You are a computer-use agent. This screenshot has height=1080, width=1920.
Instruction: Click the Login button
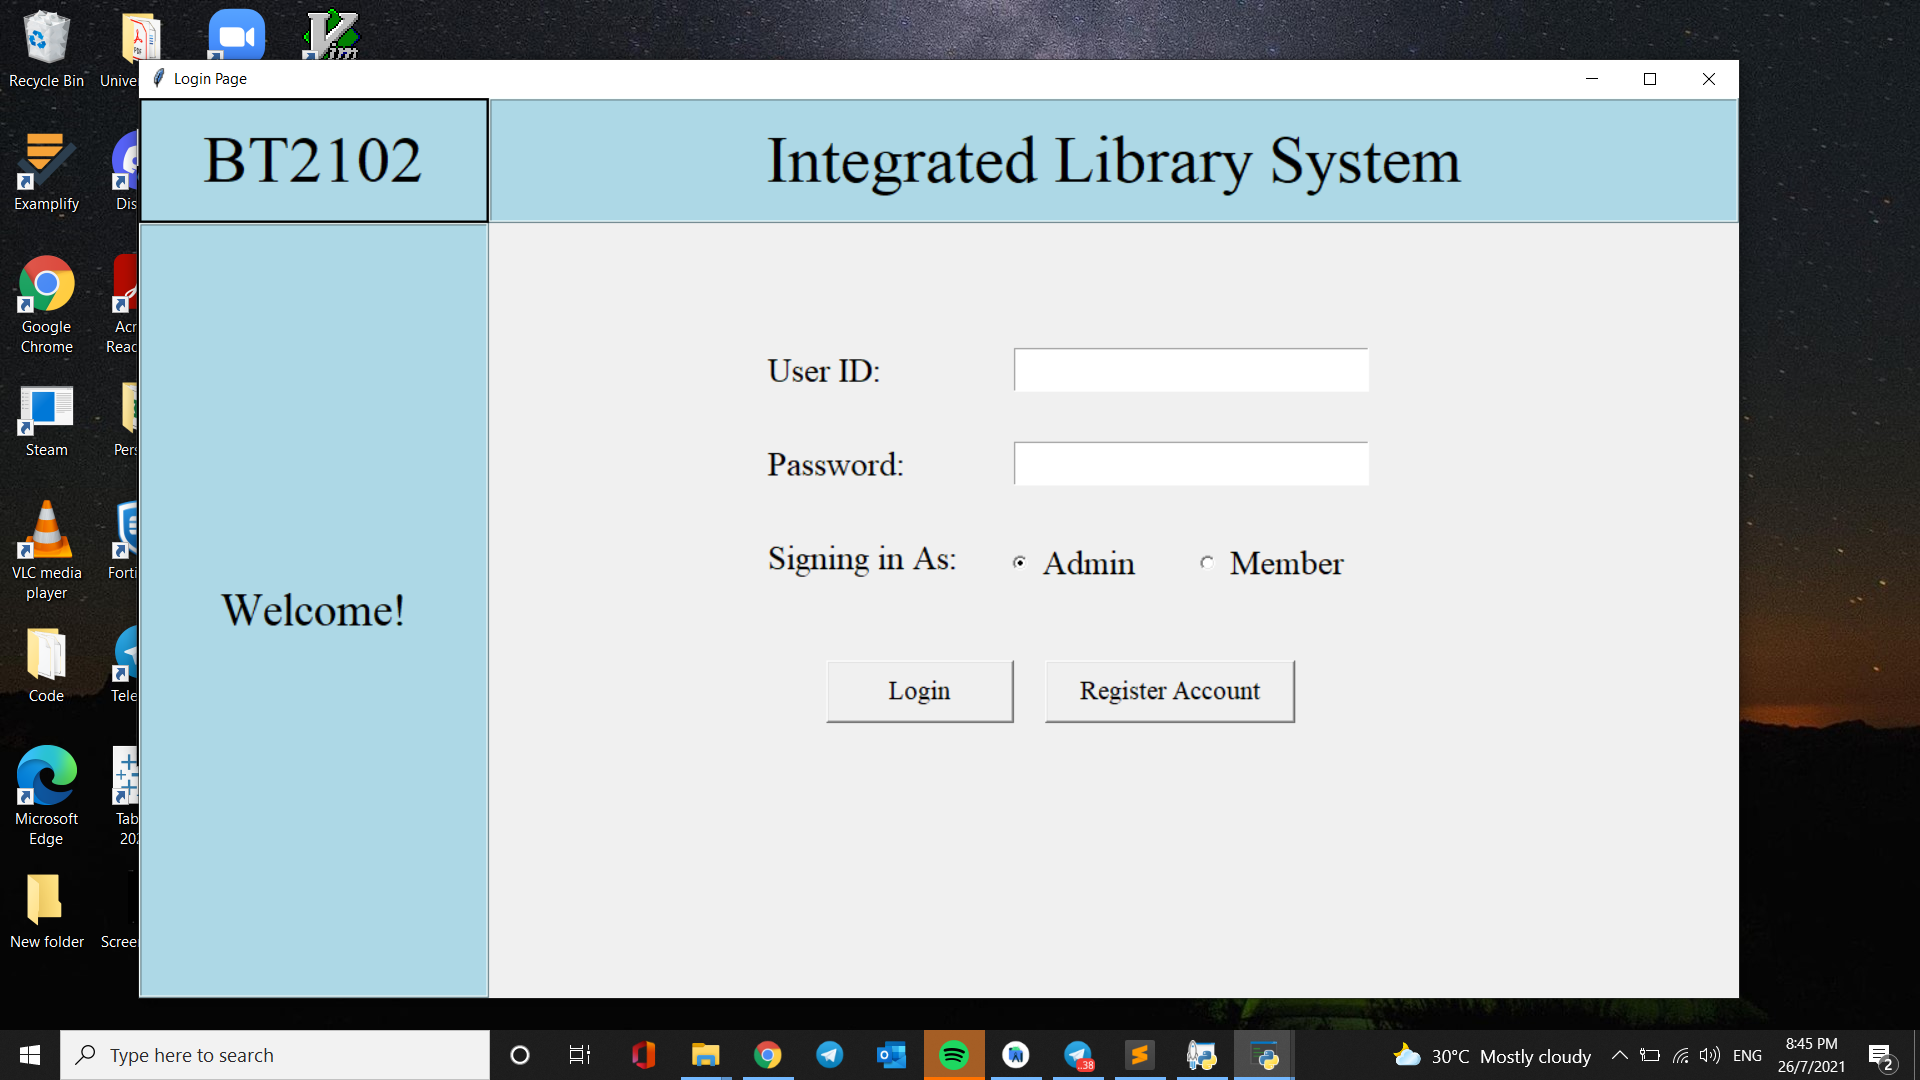[919, 690]
